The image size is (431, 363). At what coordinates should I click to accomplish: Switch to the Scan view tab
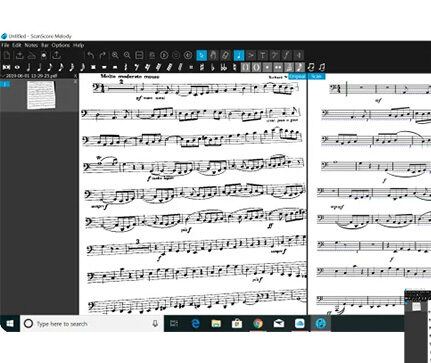(x=316, y=76)
